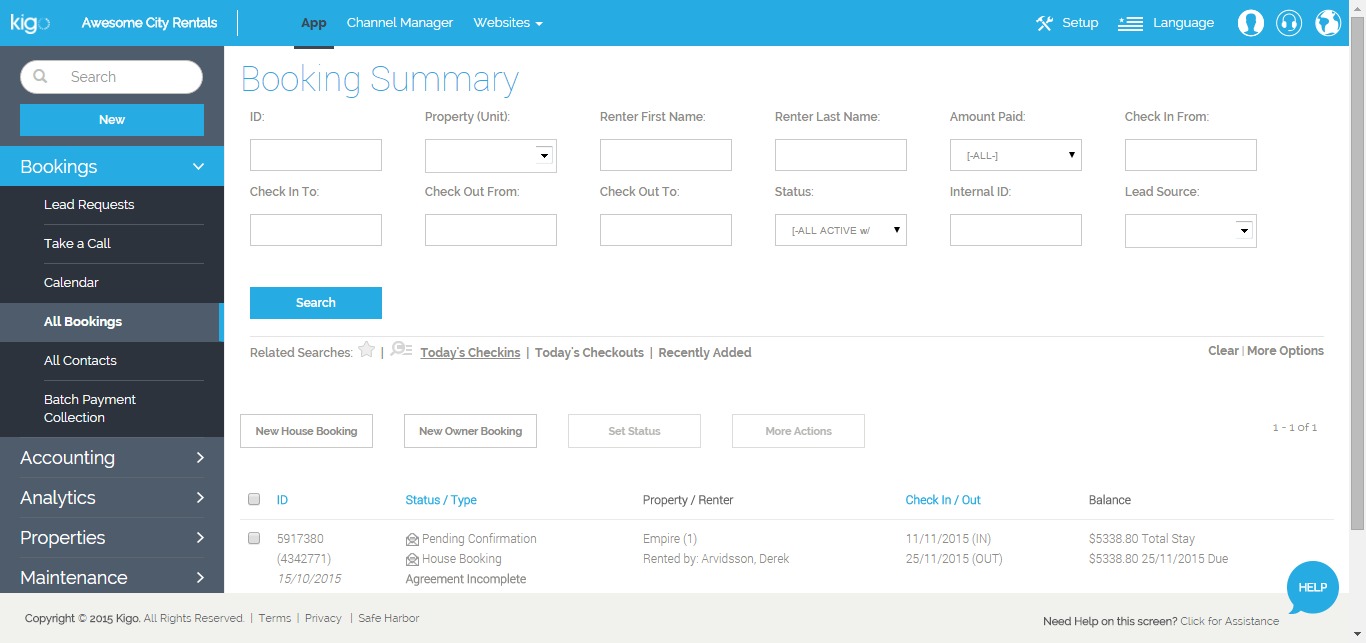The image size is (1366, 643).
Task: Open the Recently Added related search
Action: (x=705, y=353)
